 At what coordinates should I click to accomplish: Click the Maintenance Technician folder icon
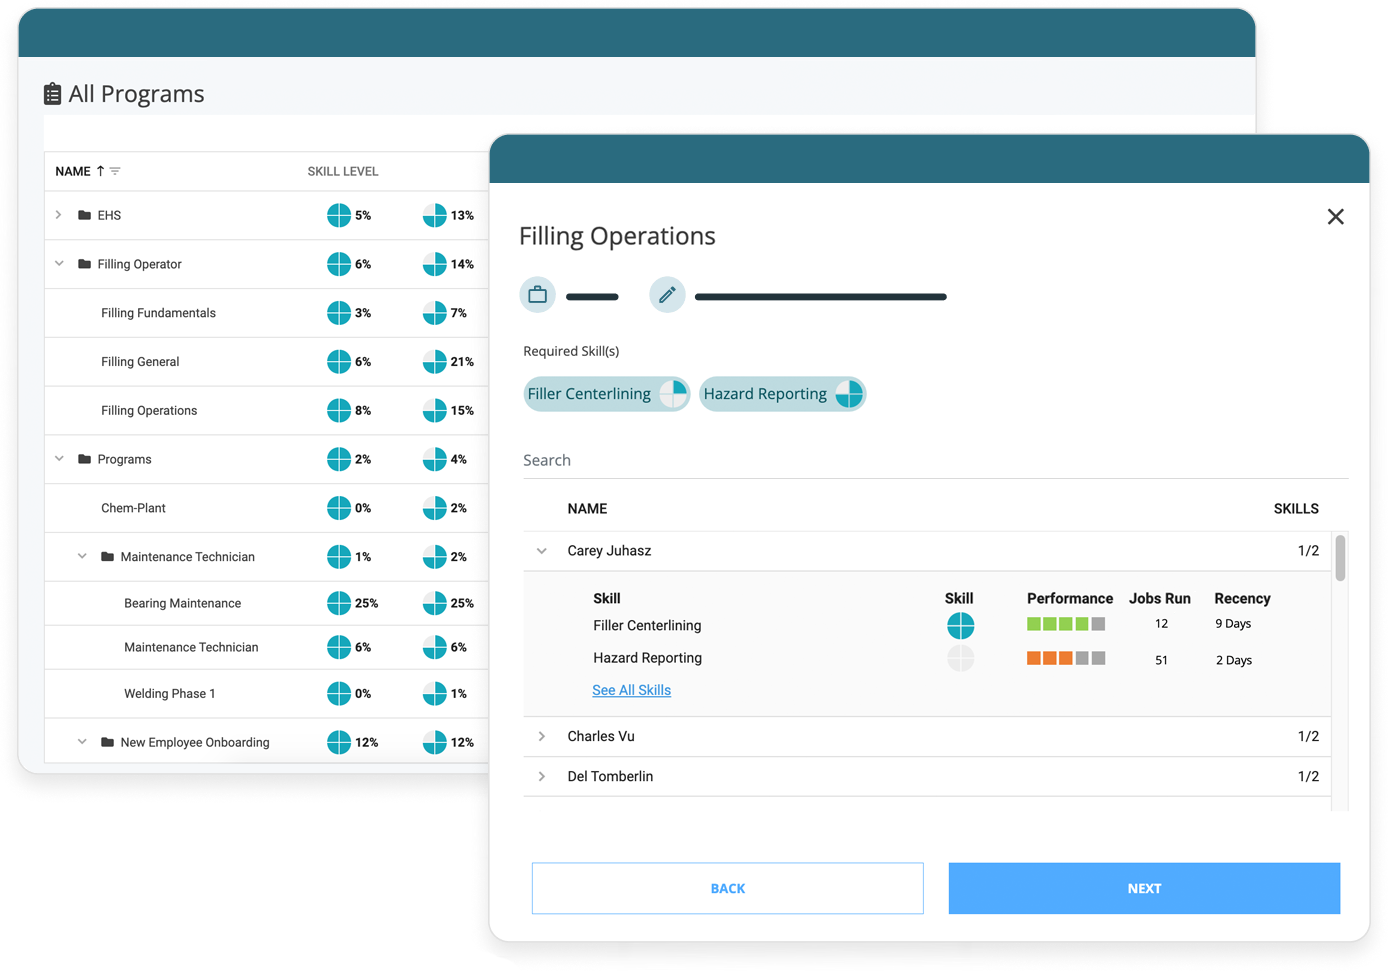107,556
